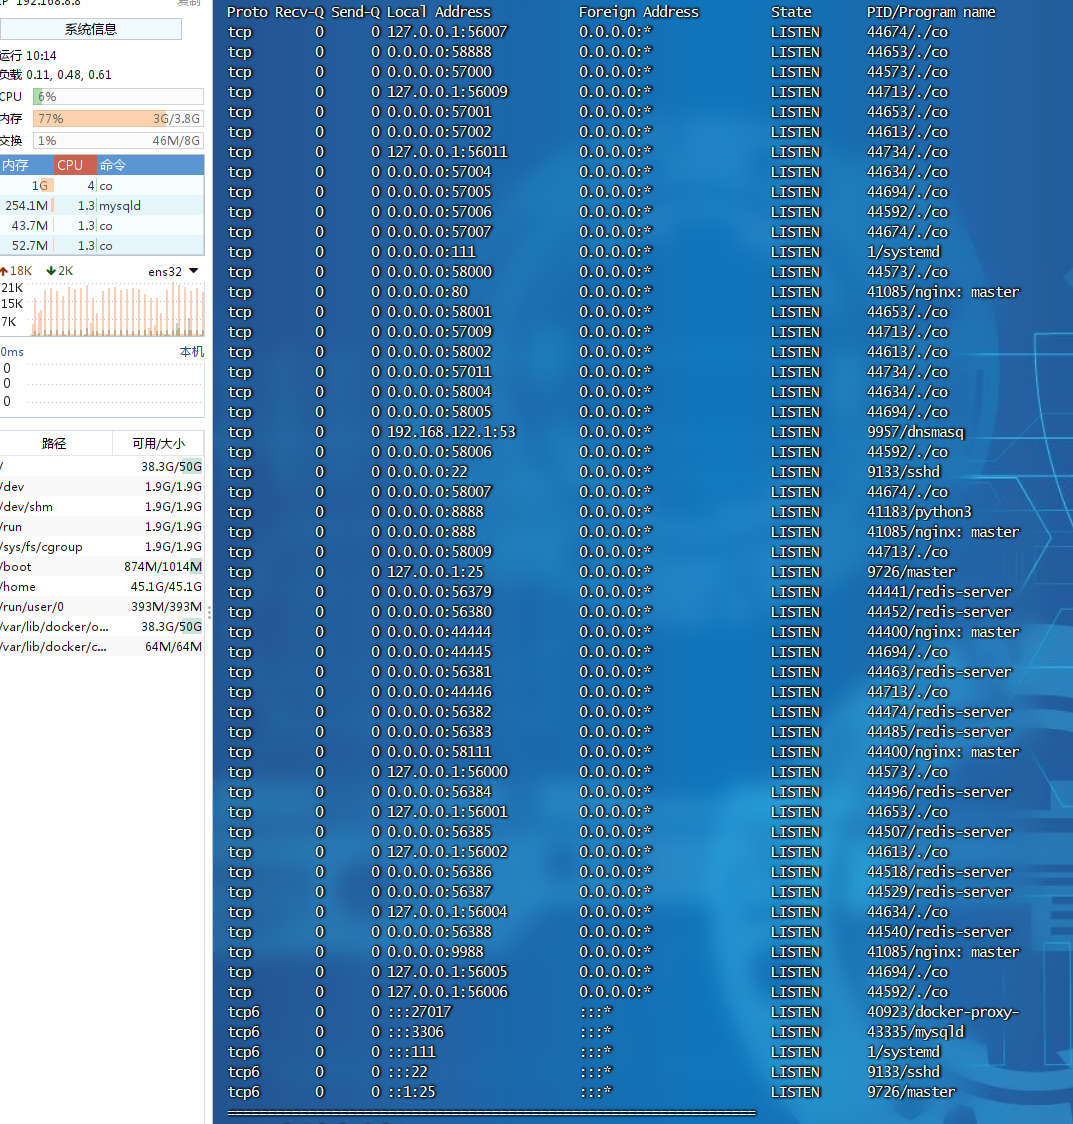Viewport: 1073px width, 1124px height.
Task: Click the download speed arrow icon
Action: coord(51,271)
